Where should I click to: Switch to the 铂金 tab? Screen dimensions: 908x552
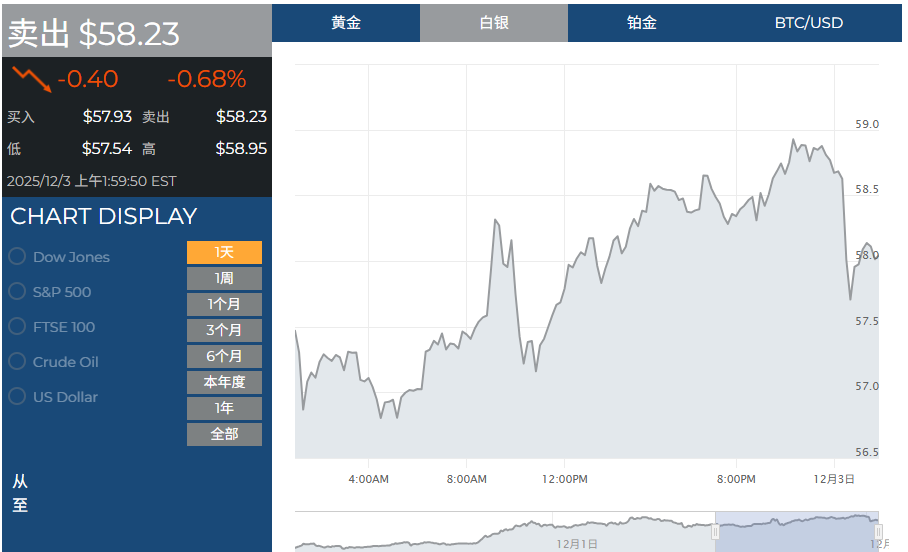click(x=642, y=23)
